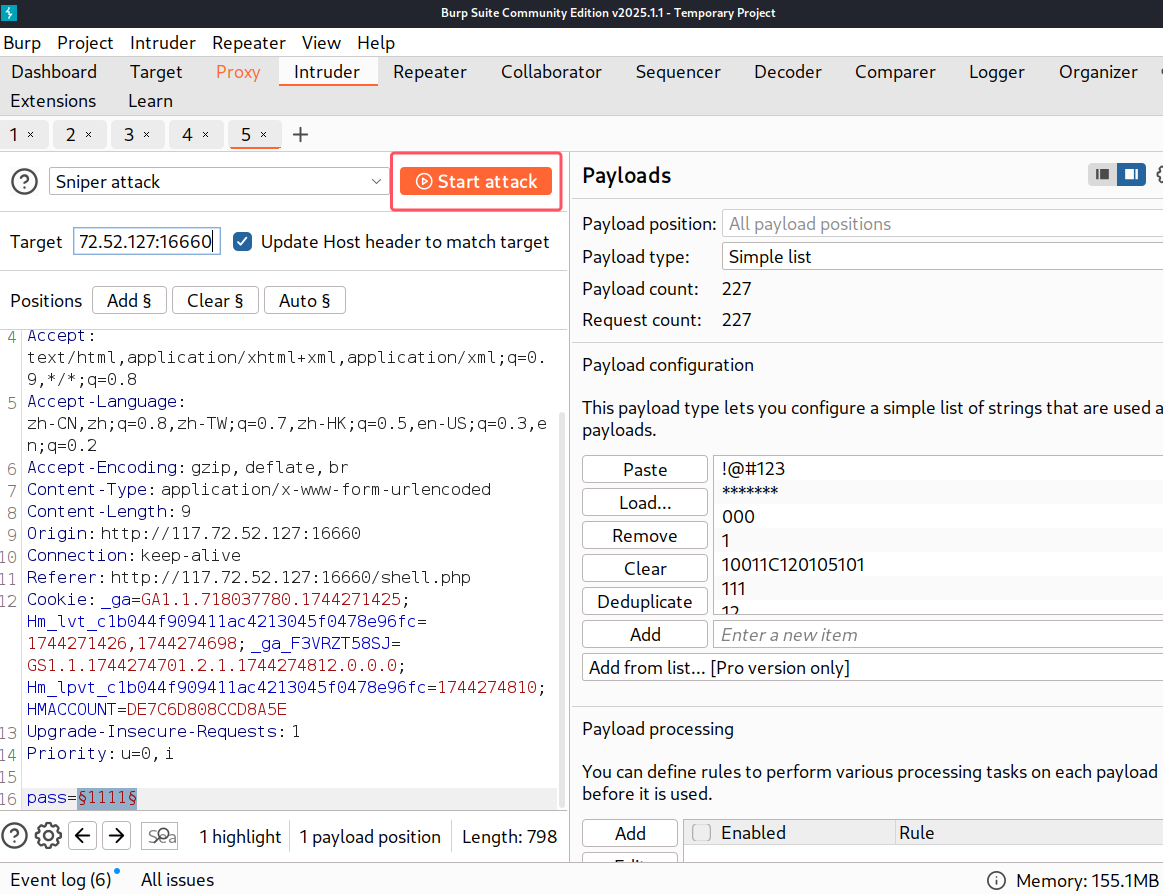Click the Enter a new item field
The image size is (1163, 894).
938,634
